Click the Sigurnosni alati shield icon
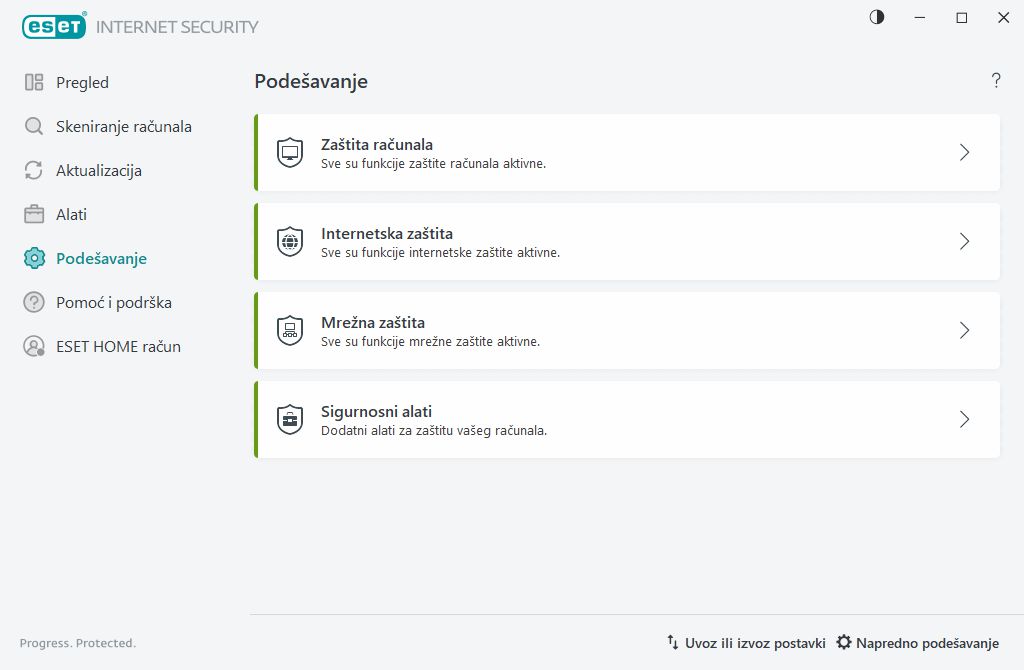 coord(290,420)
